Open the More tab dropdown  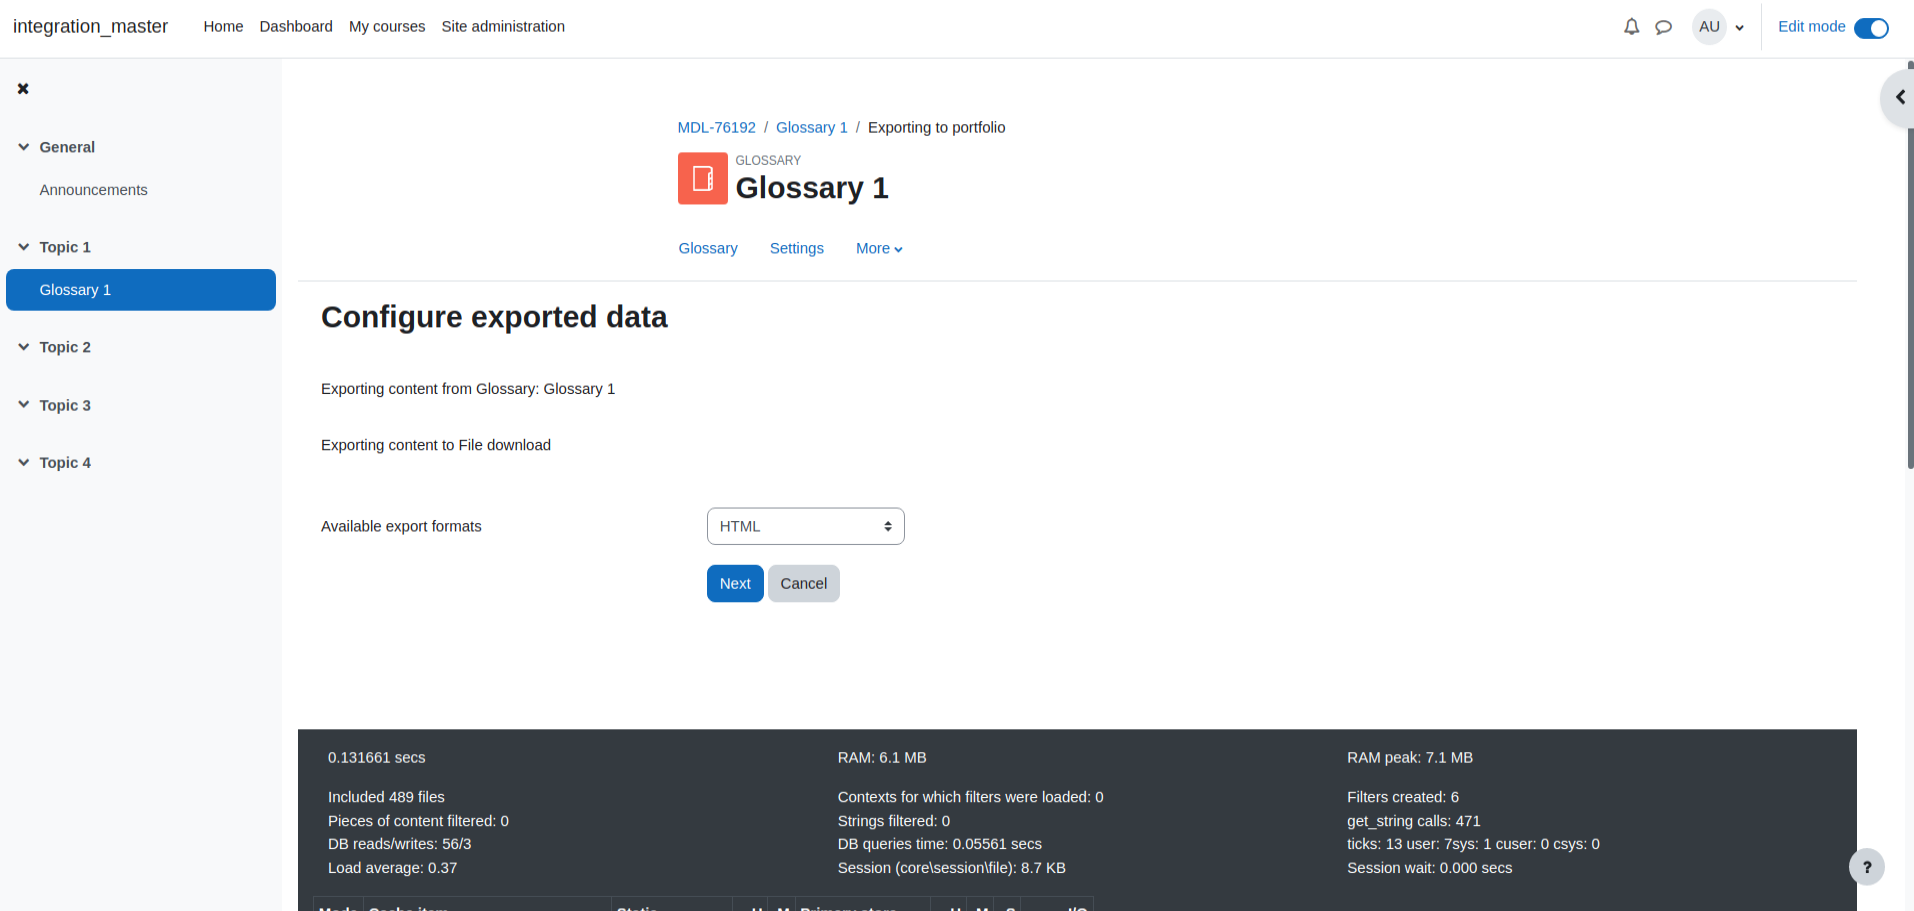[x=879, y=249]
